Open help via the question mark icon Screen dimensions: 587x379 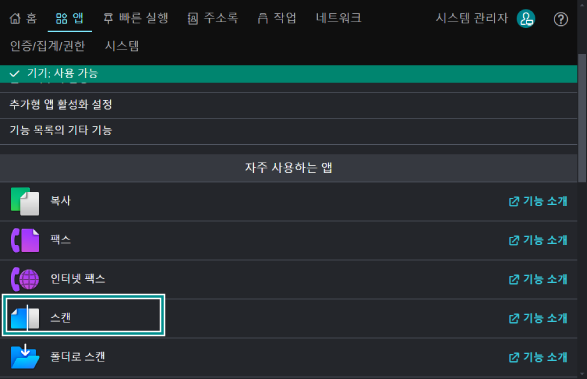coord(560,19)
